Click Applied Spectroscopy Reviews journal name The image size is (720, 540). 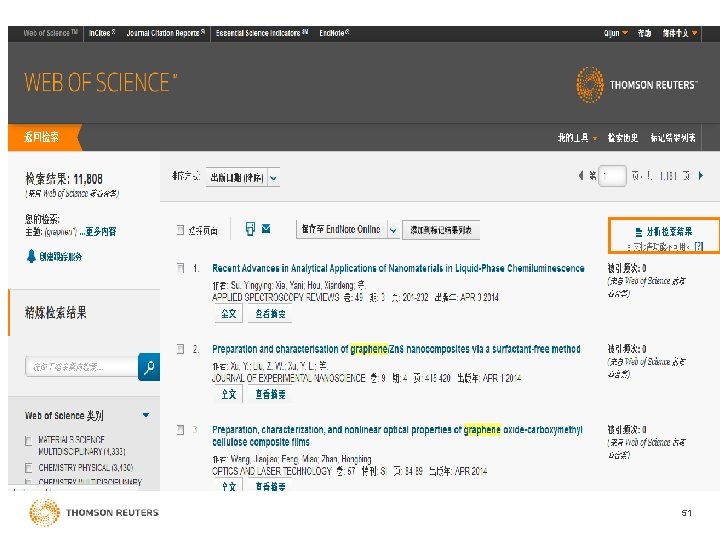[x=276, y=298]
